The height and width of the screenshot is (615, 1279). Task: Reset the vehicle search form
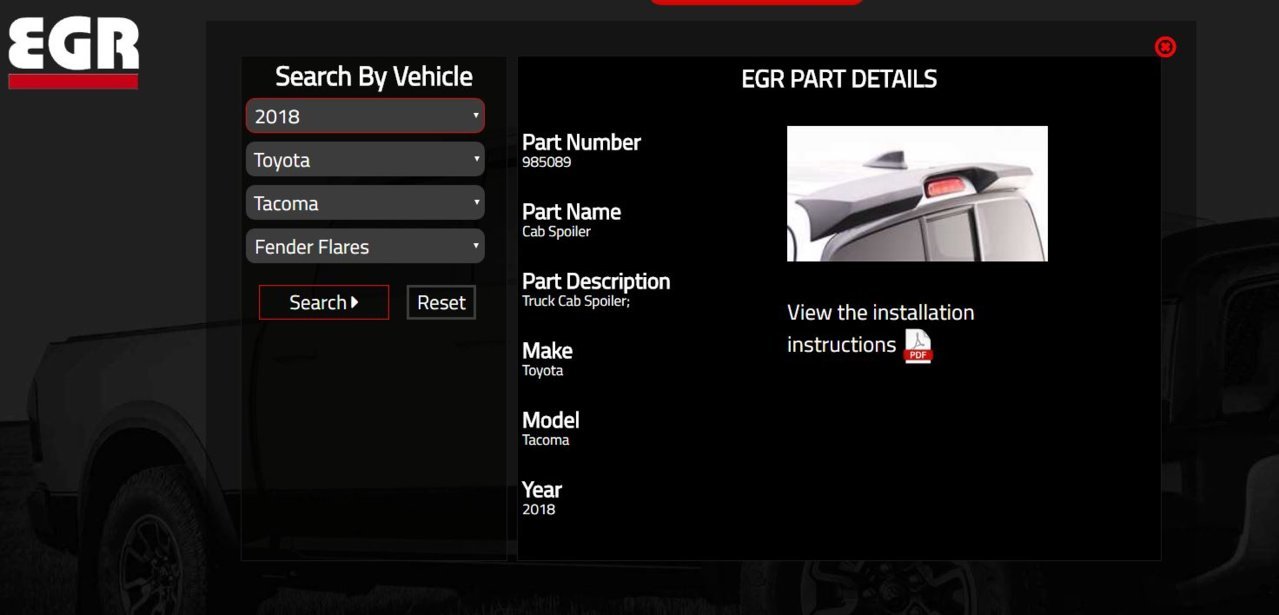click(441, 302)
